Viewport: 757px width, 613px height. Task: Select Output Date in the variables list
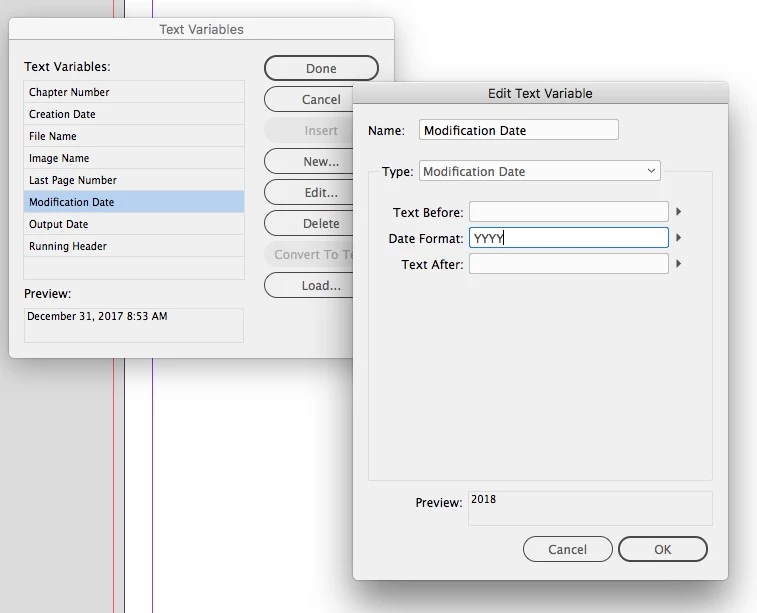pyautogui.click(x=134, y=224)
